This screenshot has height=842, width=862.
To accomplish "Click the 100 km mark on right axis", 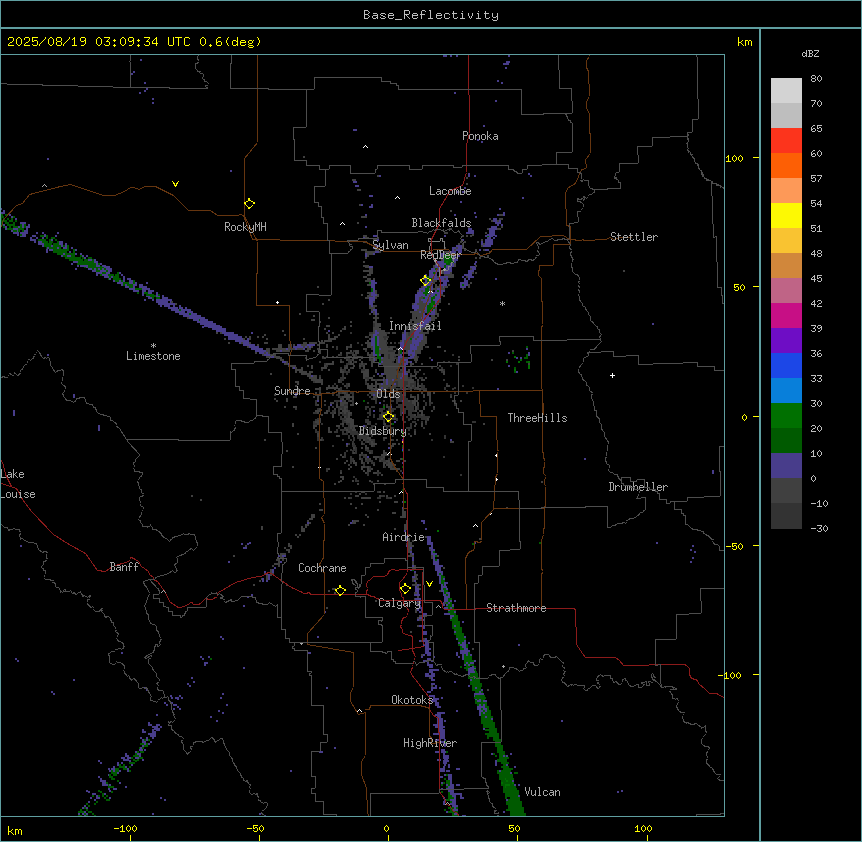I will (x=734, y=158).
